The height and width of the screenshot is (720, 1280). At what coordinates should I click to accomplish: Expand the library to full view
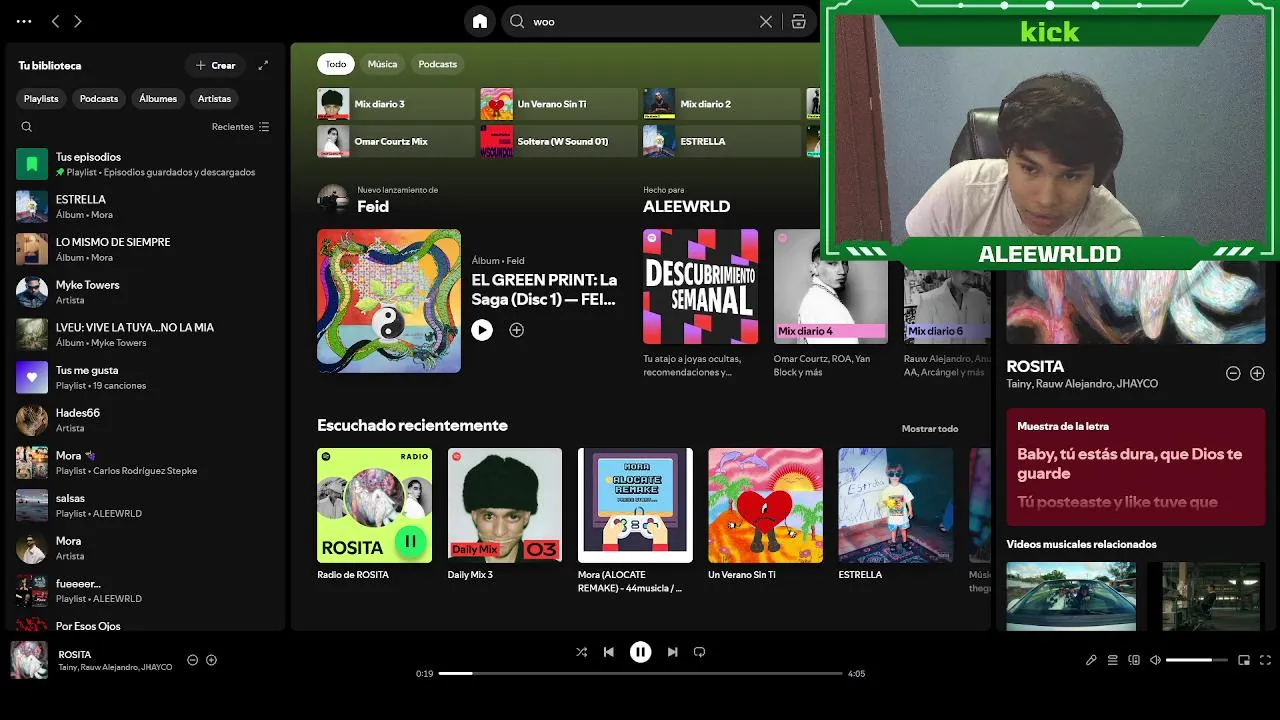point(263,65)
